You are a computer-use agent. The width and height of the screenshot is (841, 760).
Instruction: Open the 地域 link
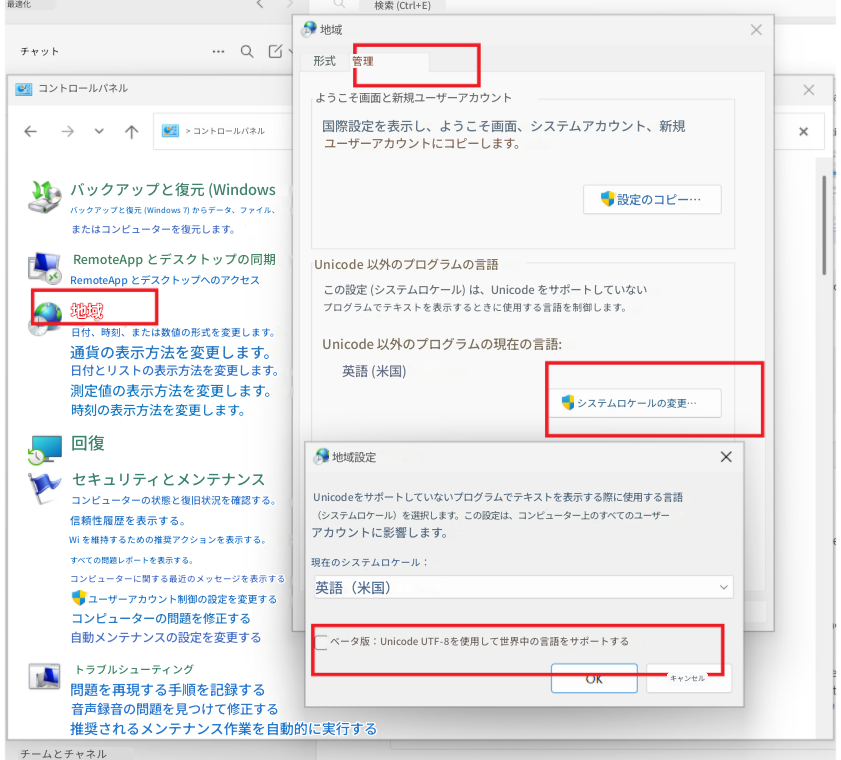tap(87, 311)
